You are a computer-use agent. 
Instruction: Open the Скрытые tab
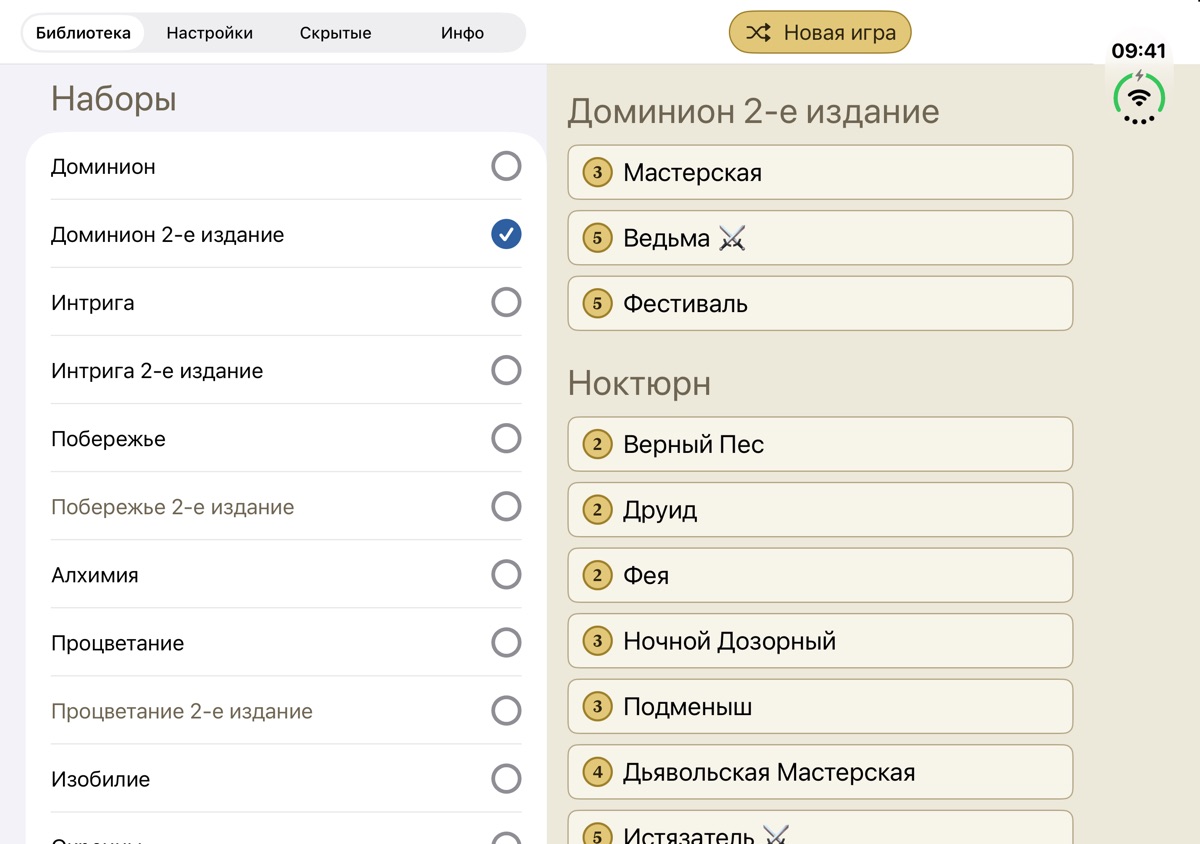pos(335,32)
